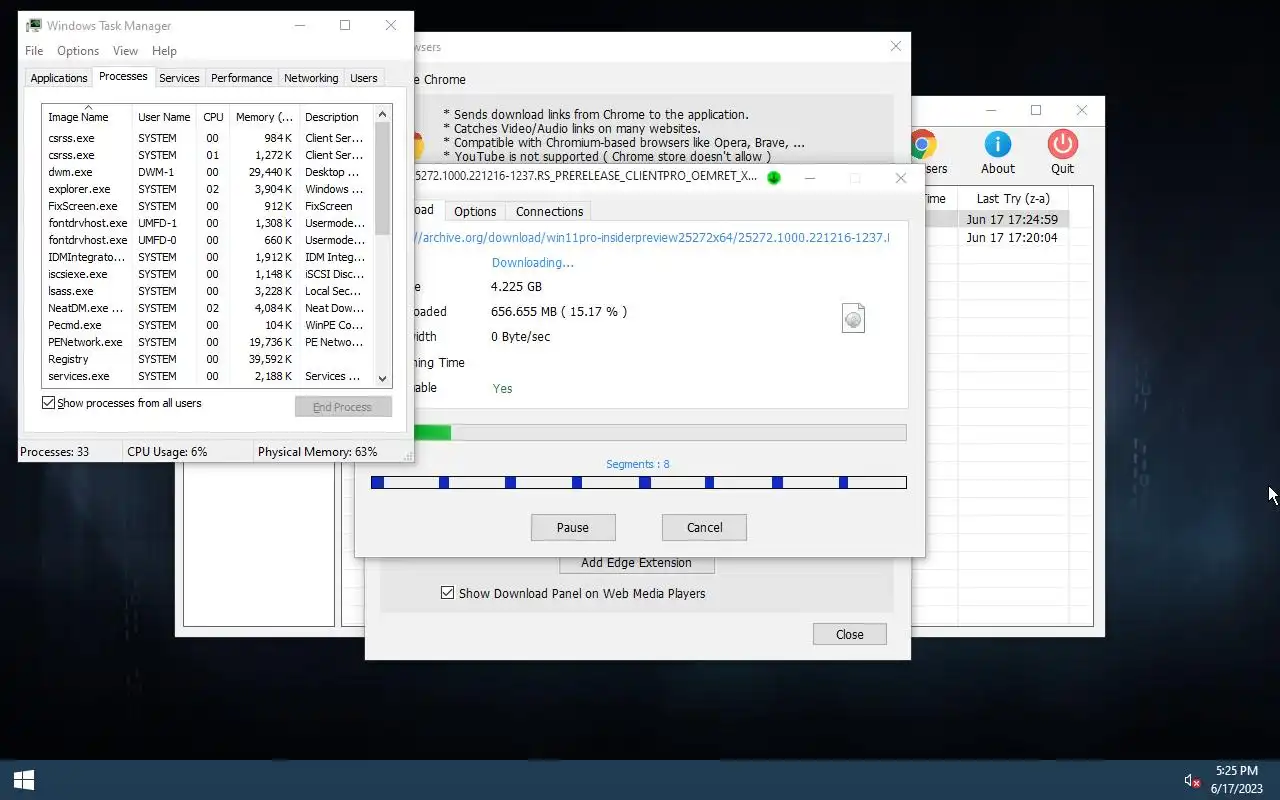Select the Registry process row
Screen dimensions: 1280x800
[209, 359]
